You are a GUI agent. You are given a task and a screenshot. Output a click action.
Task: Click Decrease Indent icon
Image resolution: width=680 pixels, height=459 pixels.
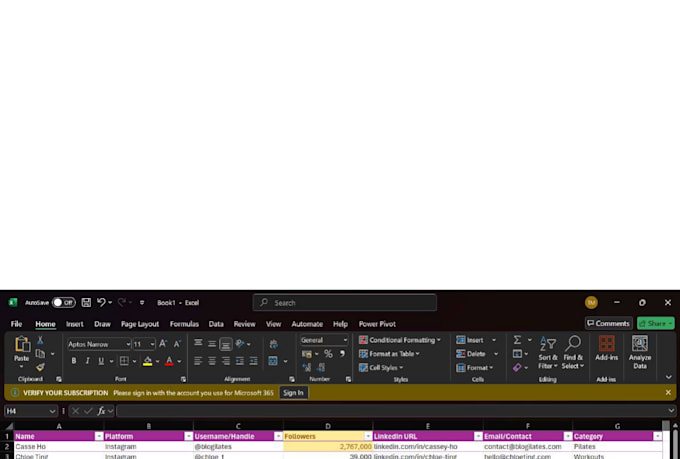coord(240,361)
